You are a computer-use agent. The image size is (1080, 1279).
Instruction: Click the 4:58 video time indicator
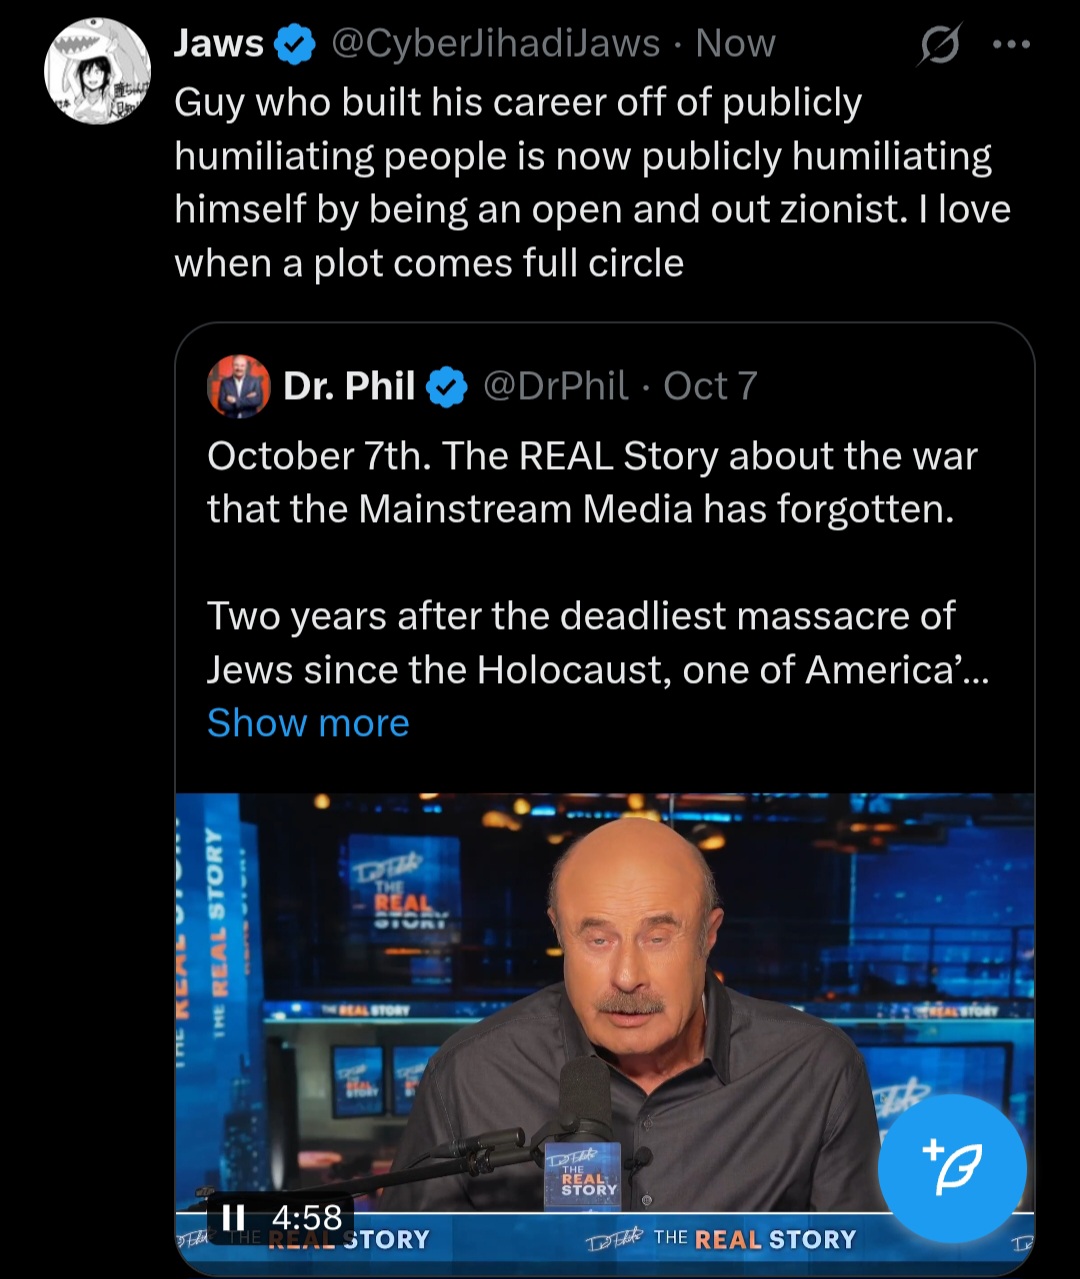[x=306, y=1217]
